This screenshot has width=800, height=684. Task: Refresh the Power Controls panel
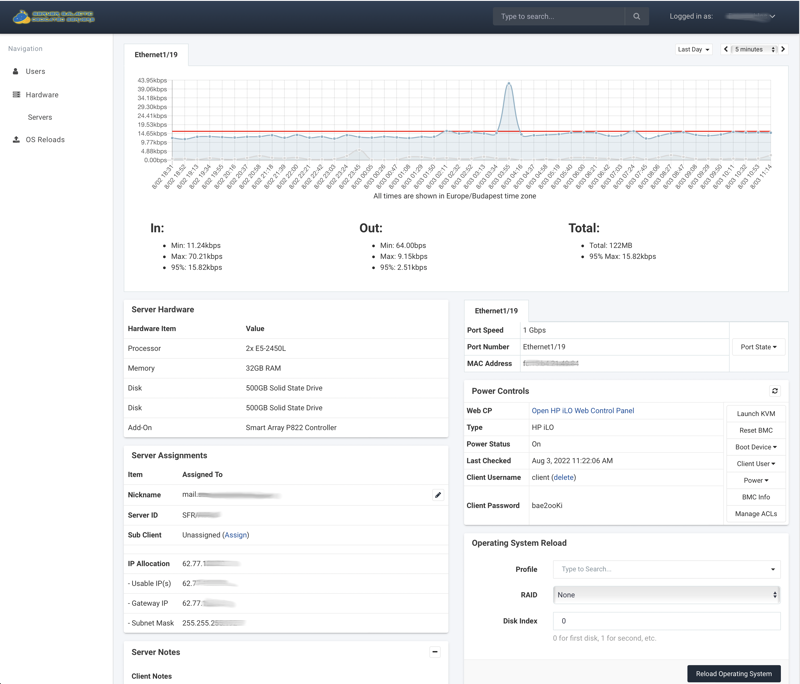coord(774,391)
